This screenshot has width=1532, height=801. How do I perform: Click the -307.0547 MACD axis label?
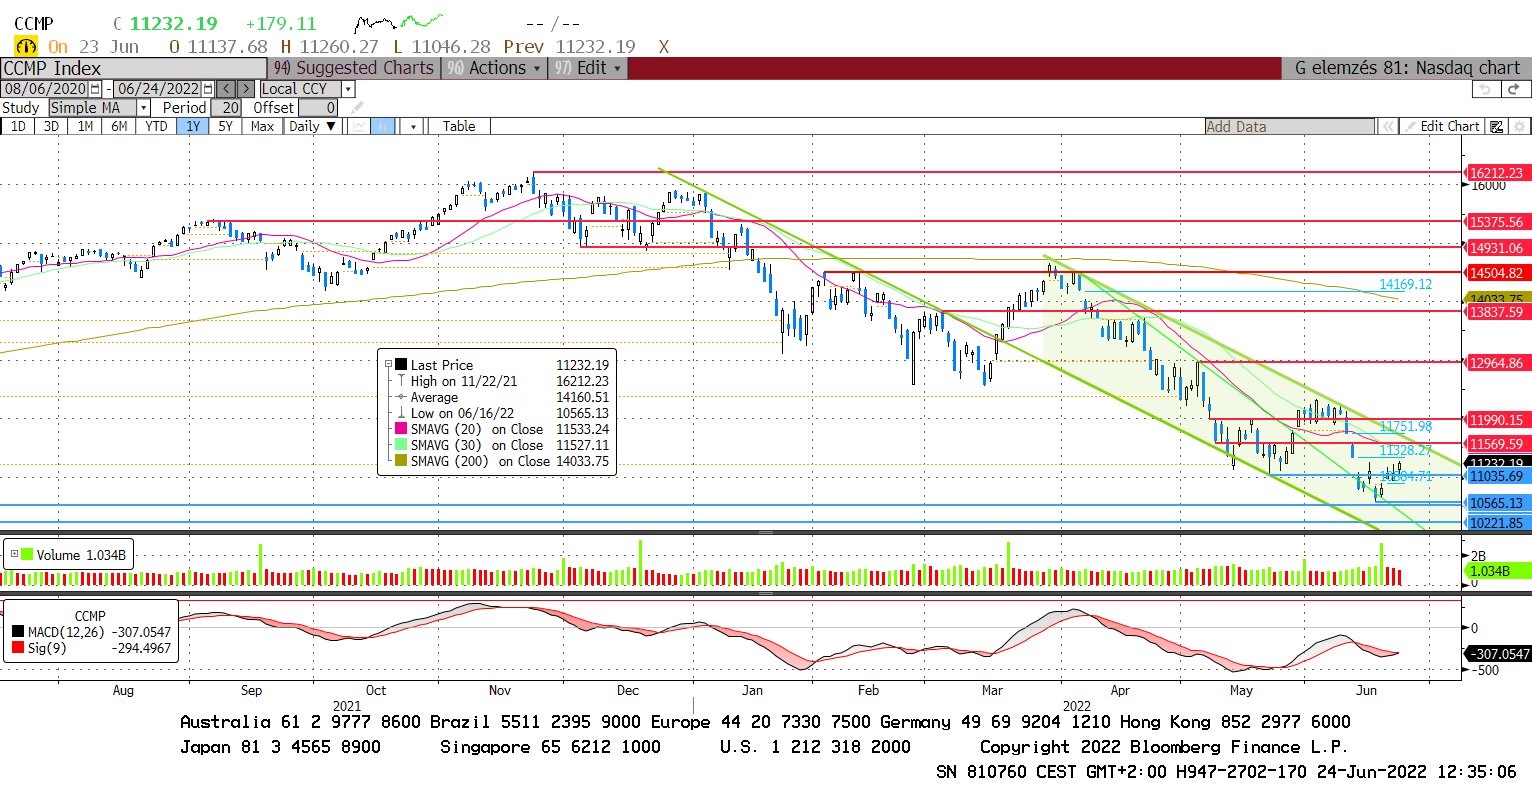click(x=1499, y=654)
